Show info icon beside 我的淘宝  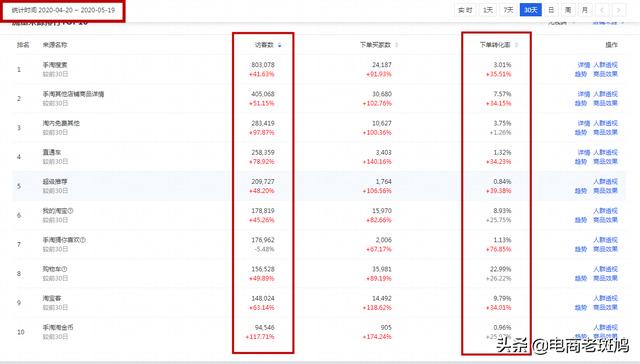[x=70, y=211]
